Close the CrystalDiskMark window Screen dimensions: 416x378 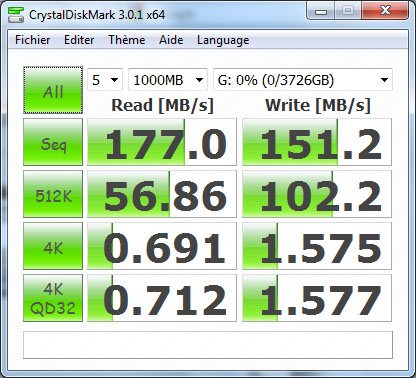click(x=385, y=11)
